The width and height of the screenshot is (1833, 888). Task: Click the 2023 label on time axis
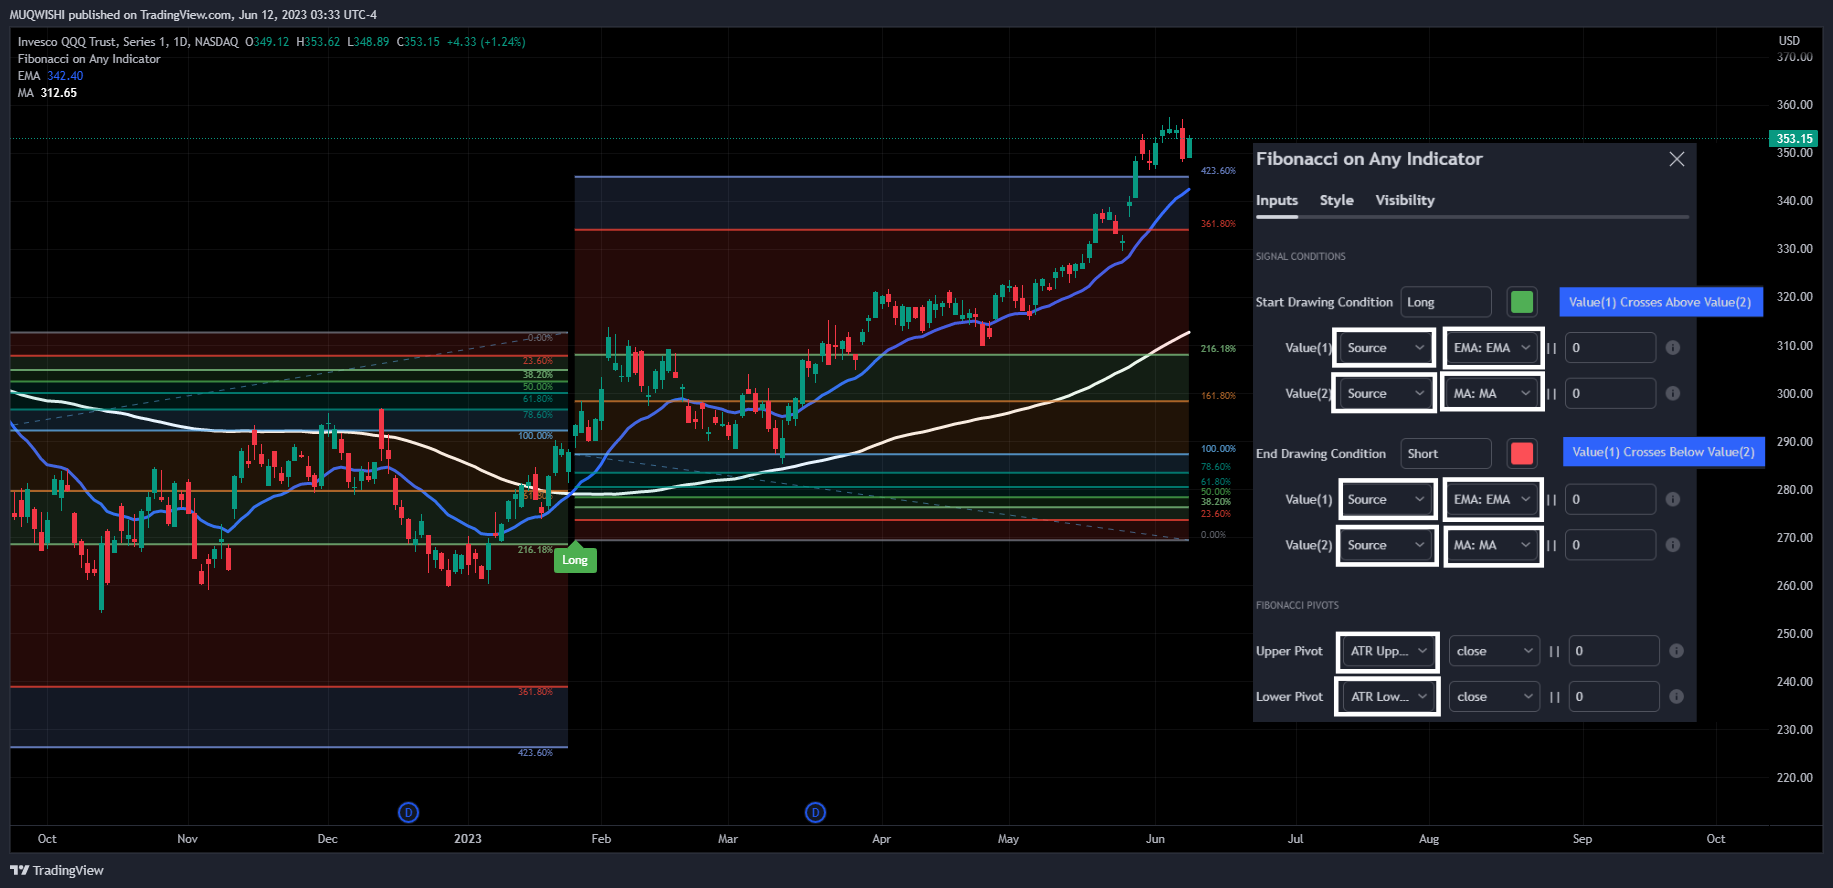point(467,839)
